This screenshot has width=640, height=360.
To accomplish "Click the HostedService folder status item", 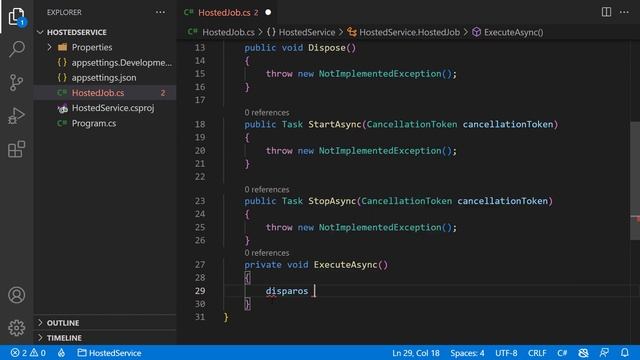I will pyautogui.click(x=109, y=353).
